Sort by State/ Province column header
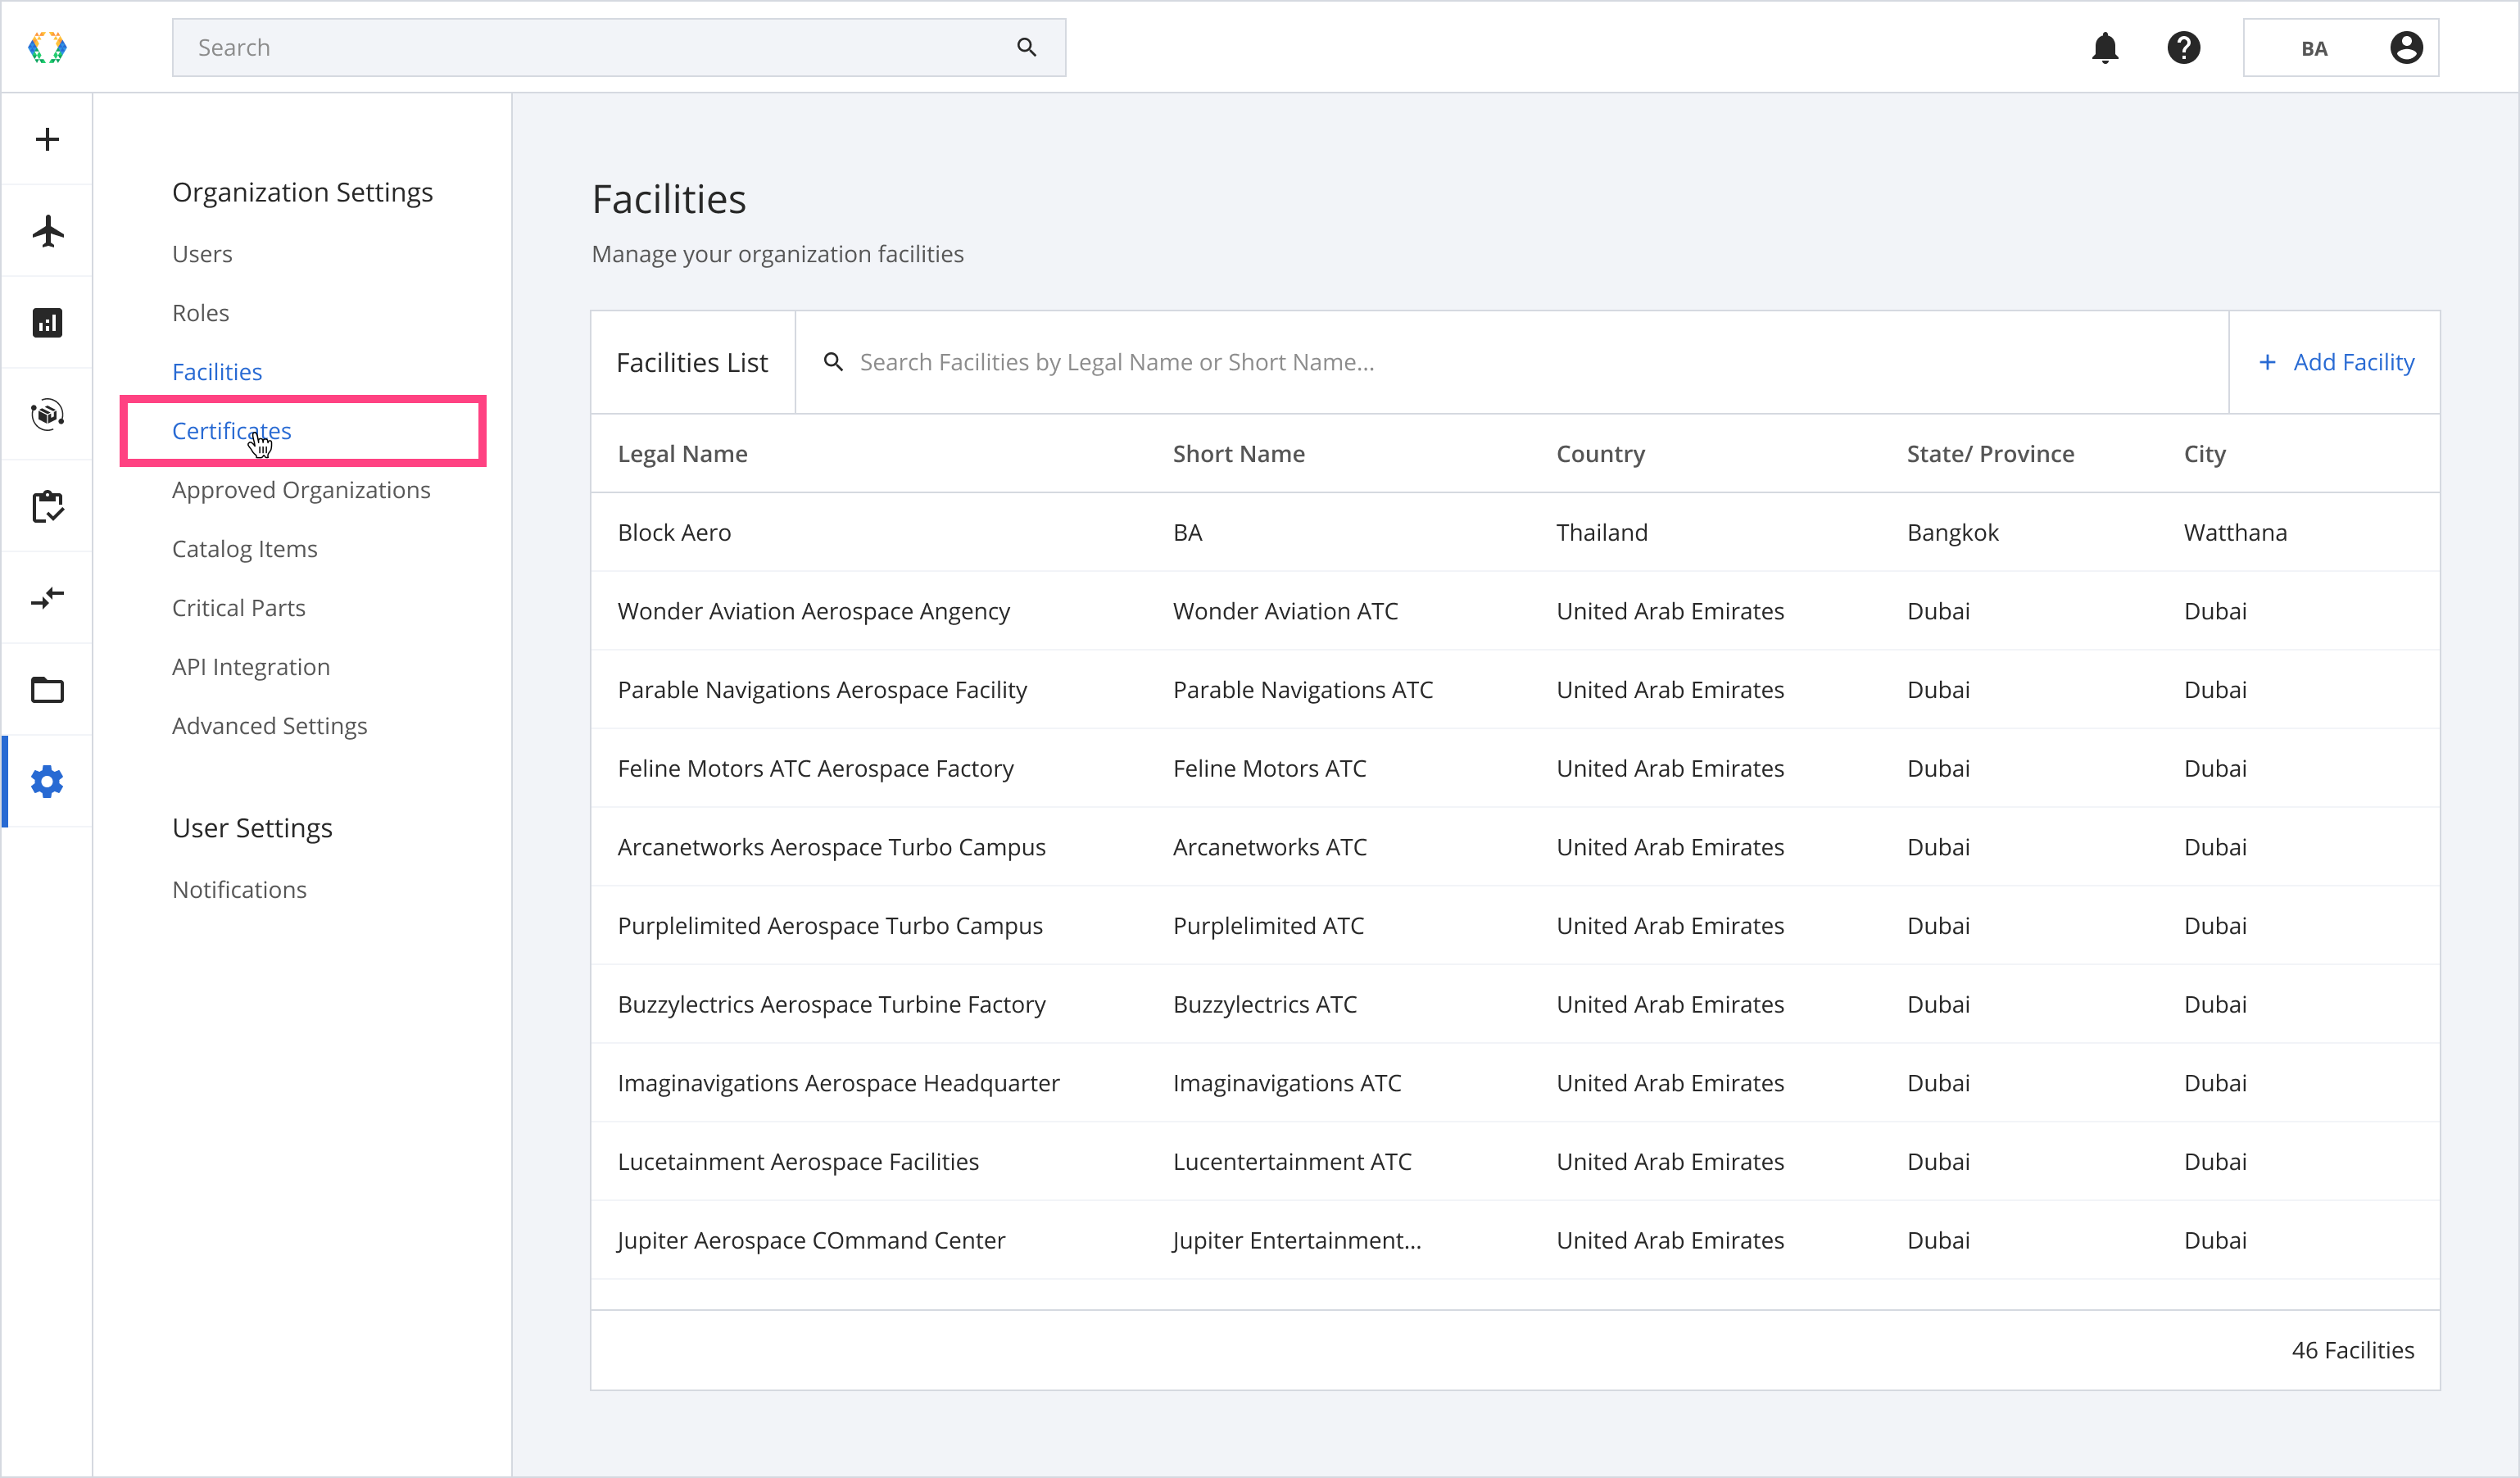Screen dimensions: 2520x1478 coord(1991,454)
